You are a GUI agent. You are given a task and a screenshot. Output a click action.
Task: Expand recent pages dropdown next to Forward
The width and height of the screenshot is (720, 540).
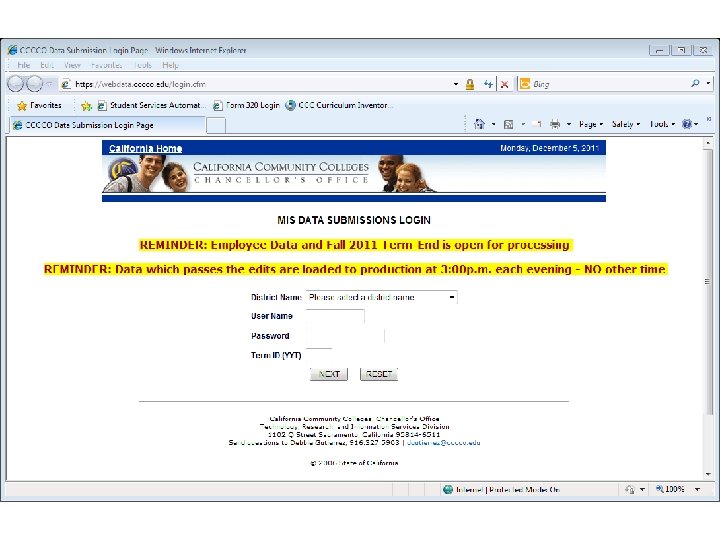49,84
